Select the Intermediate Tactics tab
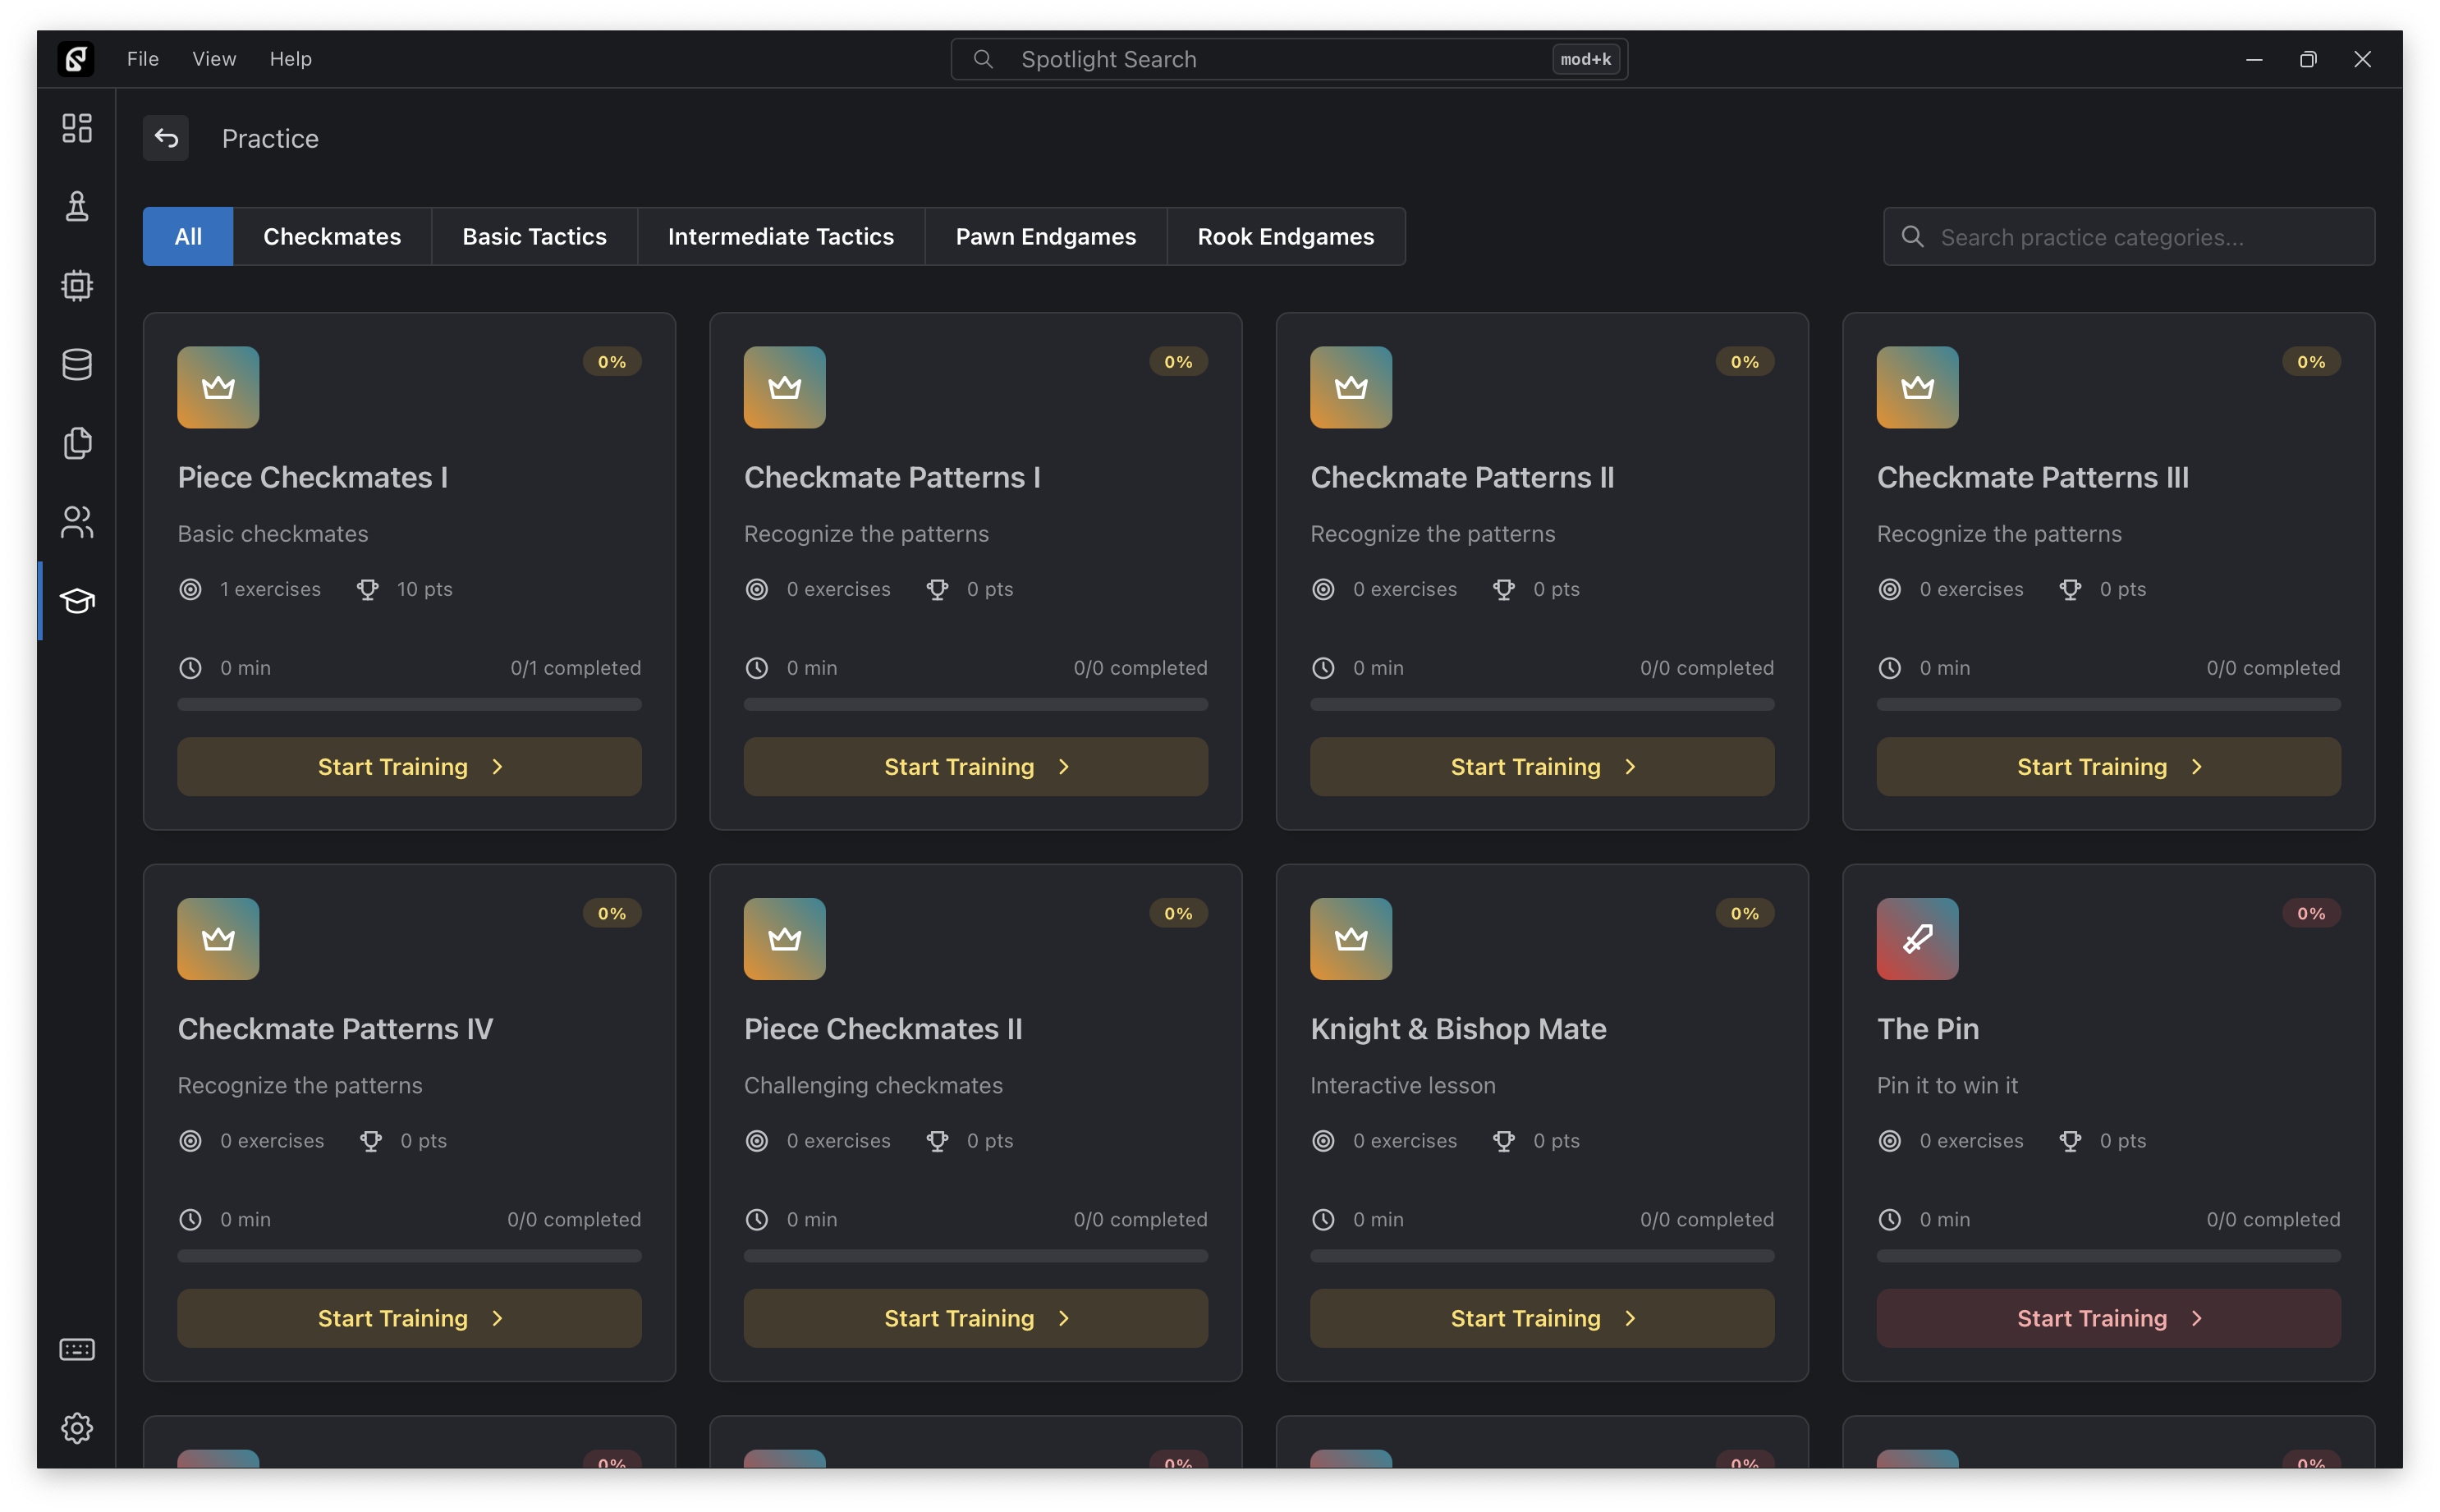 780,237
